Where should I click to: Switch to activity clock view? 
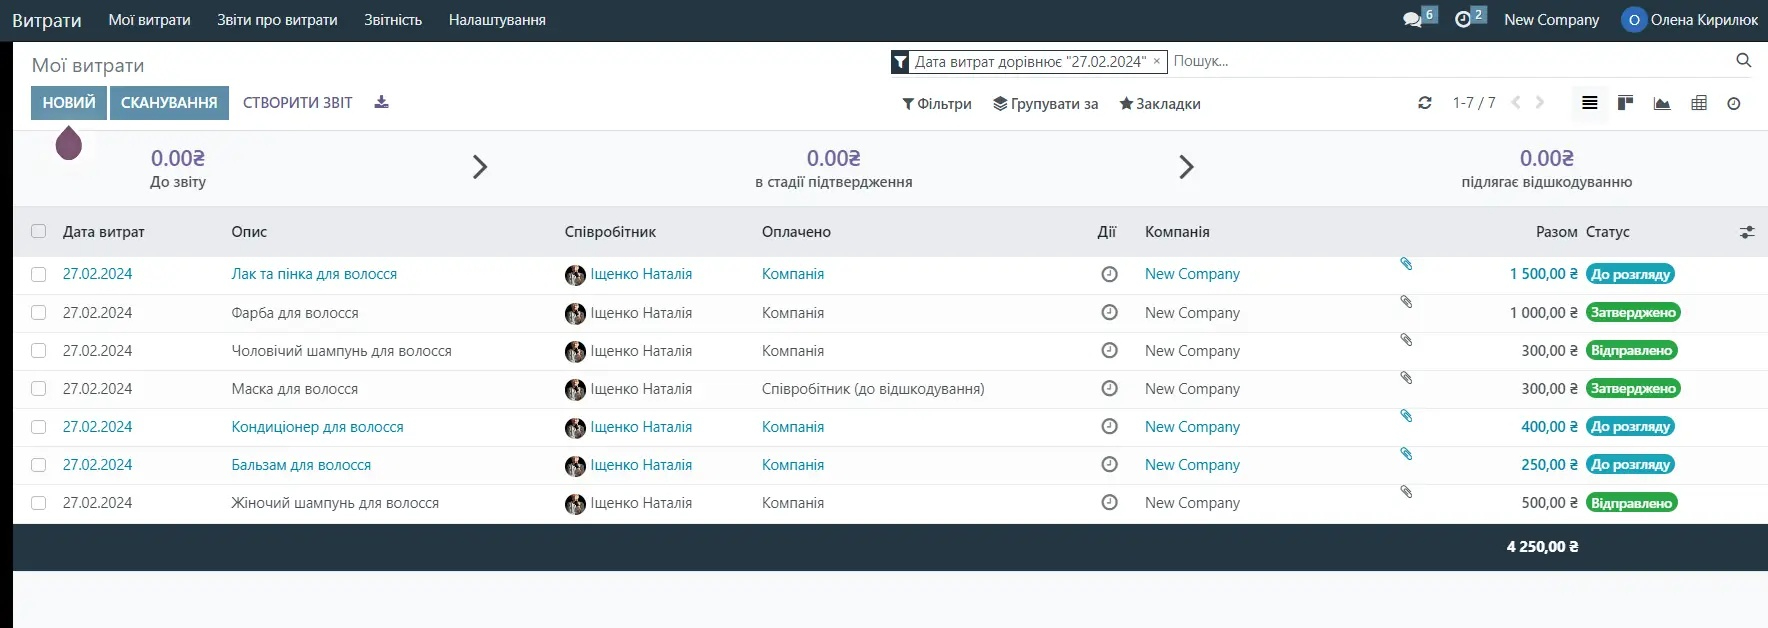[x=1734, y=103]
